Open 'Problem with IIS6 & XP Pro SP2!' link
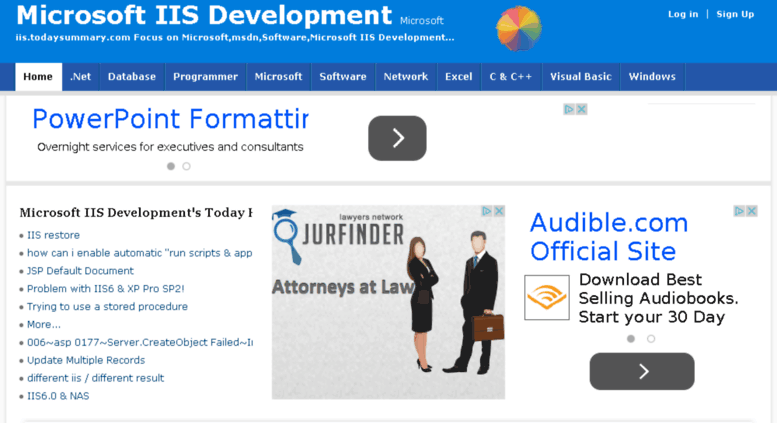777x423 pixels. coord(106,289)
